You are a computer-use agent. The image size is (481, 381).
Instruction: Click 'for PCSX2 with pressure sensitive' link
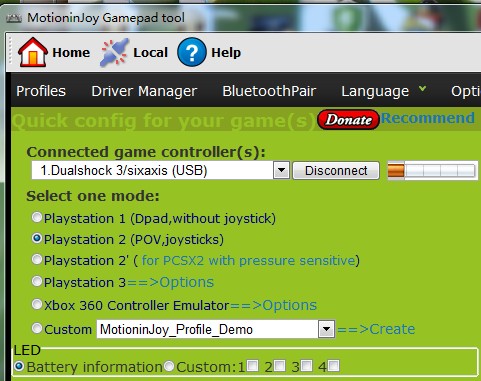pyautogui.click(x=248, y=260)
